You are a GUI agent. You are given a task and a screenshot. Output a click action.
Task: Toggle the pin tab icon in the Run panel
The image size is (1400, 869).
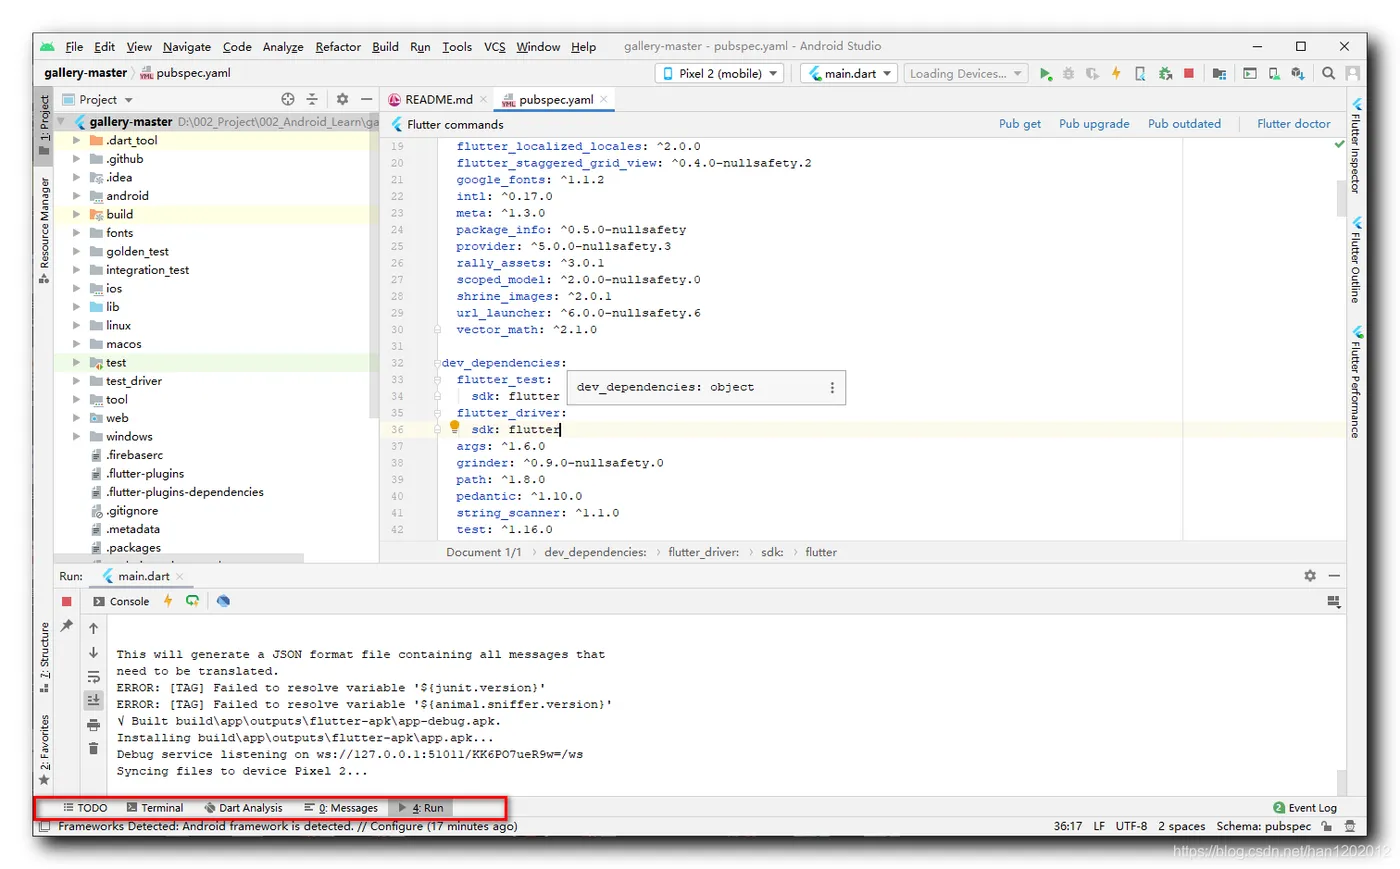67,626
